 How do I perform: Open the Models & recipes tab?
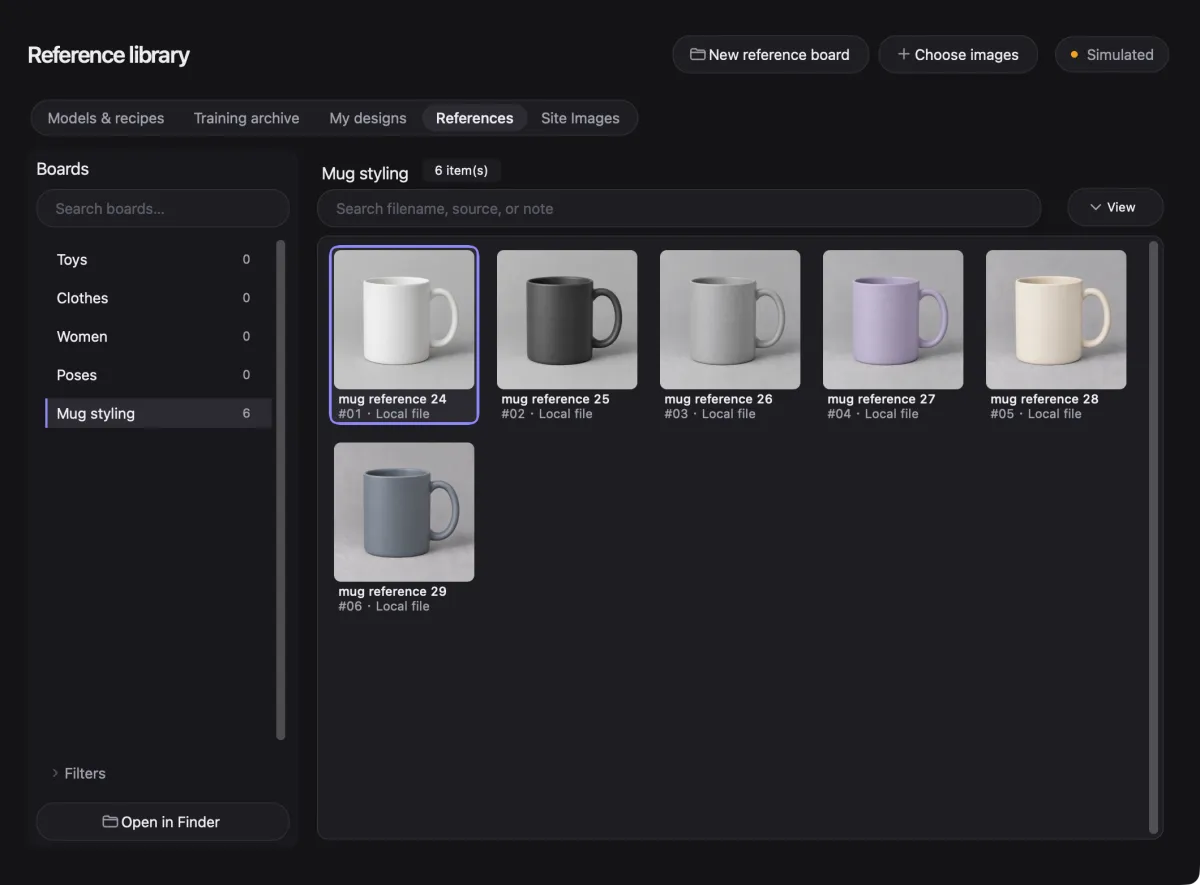coord(106,118)
